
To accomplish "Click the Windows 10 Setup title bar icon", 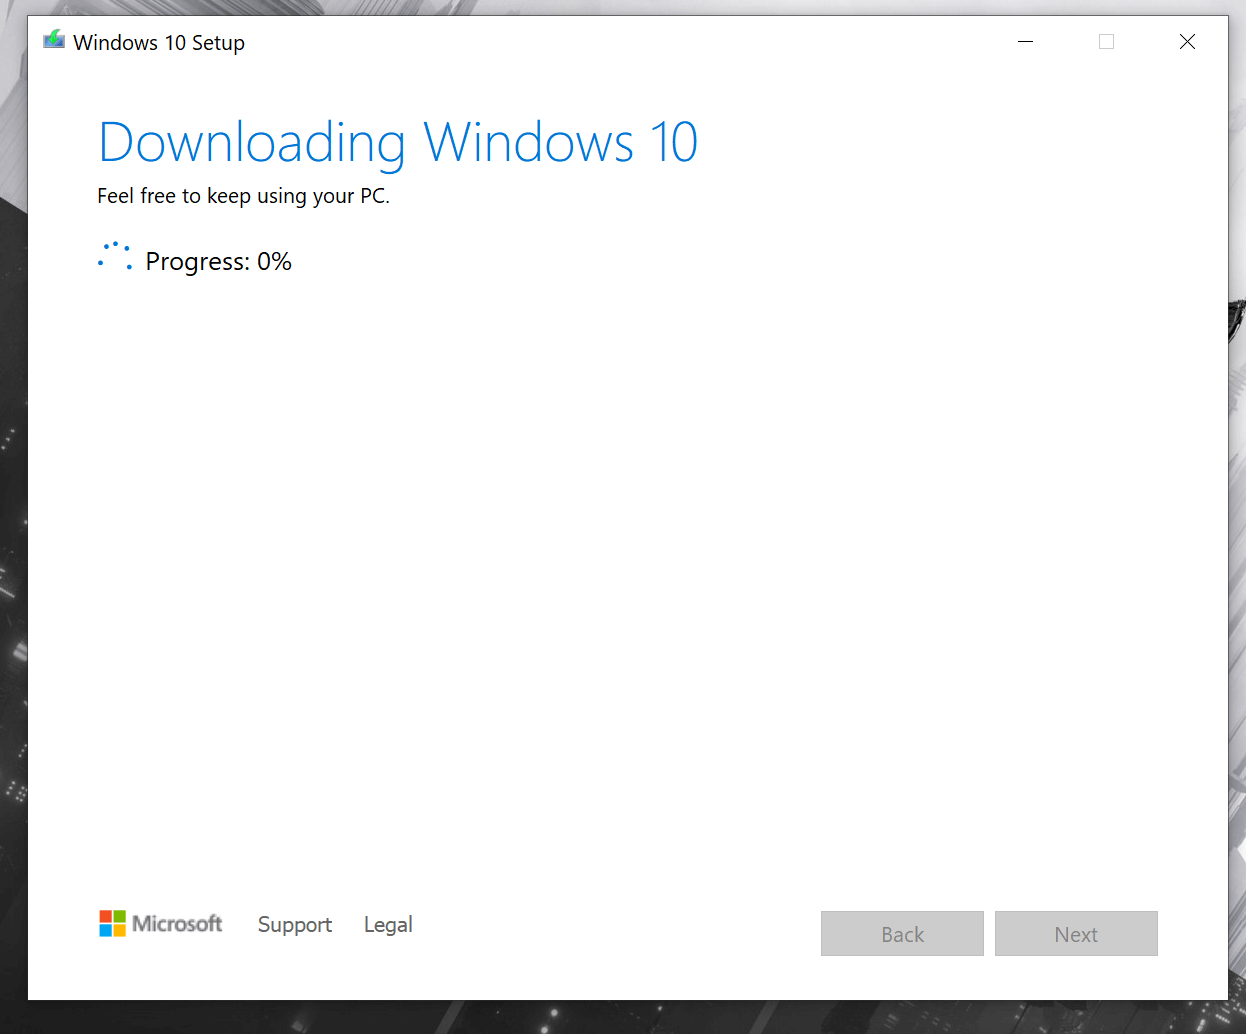I will 54,41.
